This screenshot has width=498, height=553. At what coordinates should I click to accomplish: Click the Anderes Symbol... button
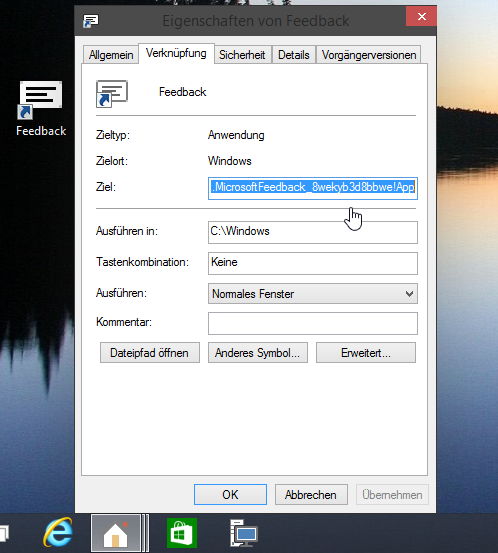pyautogui.click(x=257, y=353)
